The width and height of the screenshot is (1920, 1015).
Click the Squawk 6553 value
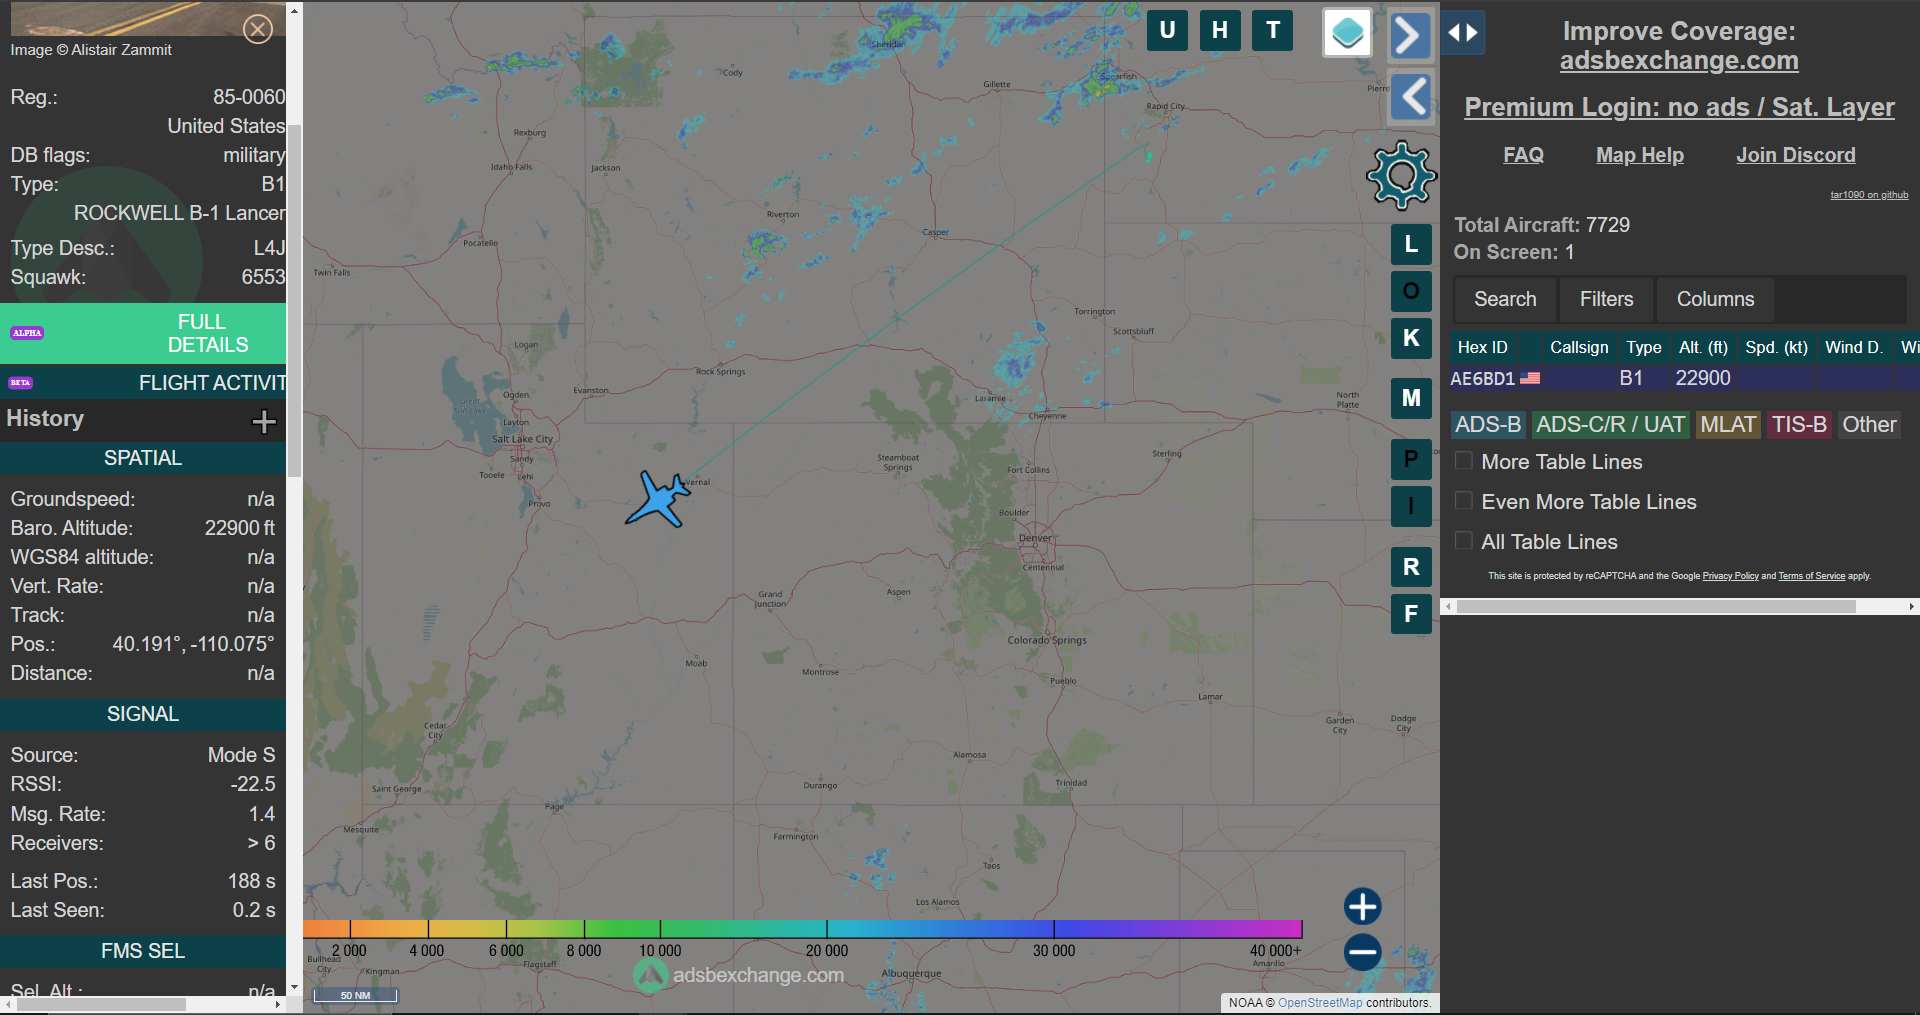[263, 277]
